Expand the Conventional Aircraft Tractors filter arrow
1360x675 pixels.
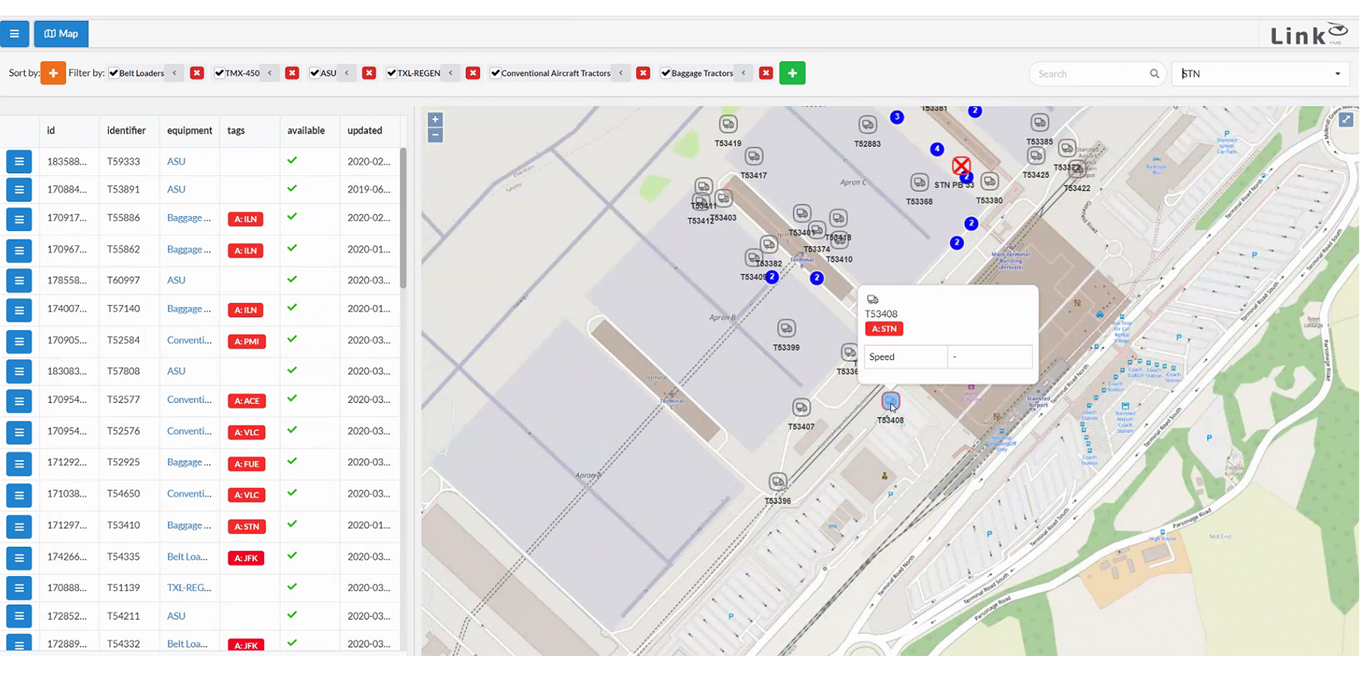(x=621, y=73)
